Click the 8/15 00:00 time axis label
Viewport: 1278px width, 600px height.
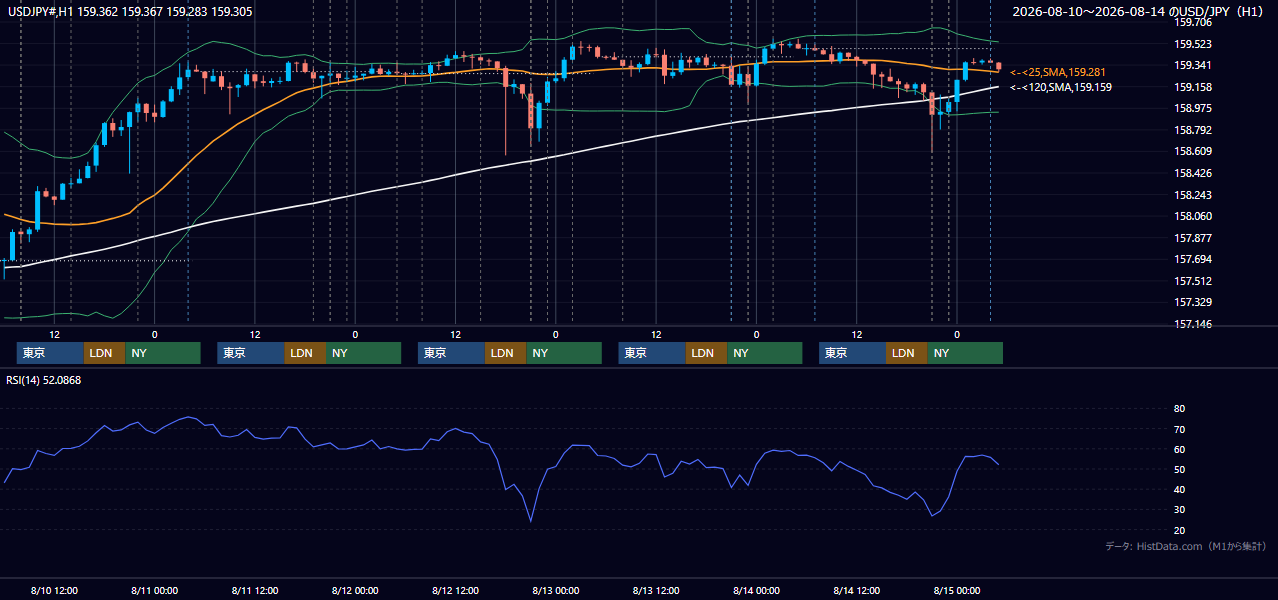[957, 590]
